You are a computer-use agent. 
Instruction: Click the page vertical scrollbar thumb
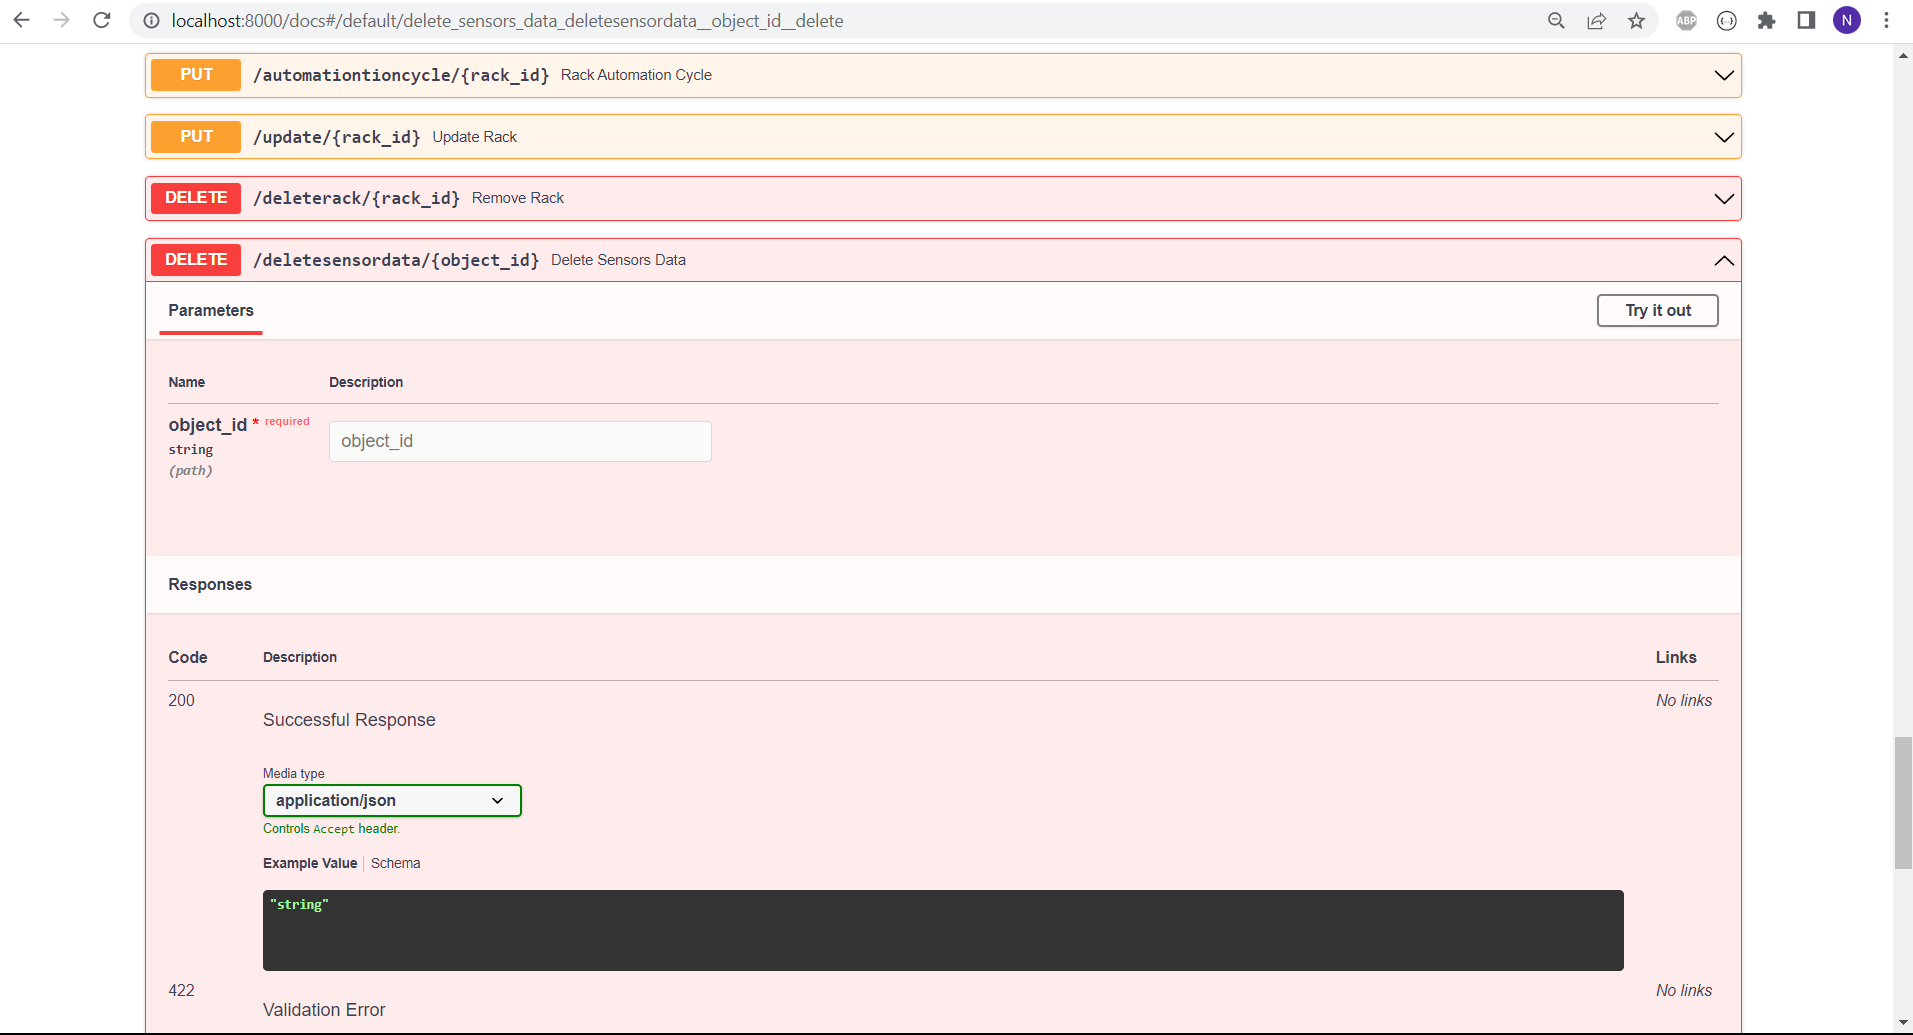(1902, 802)
